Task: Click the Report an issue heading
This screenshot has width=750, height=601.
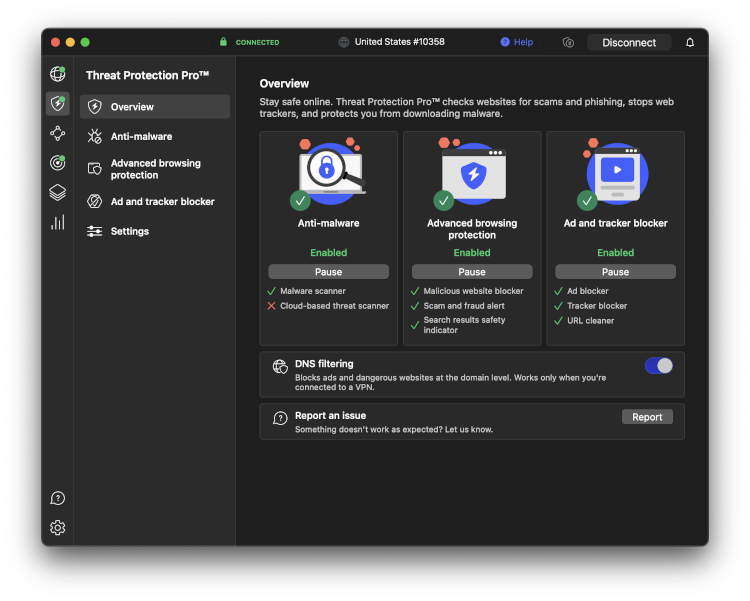Action: (x=331, y=415)
